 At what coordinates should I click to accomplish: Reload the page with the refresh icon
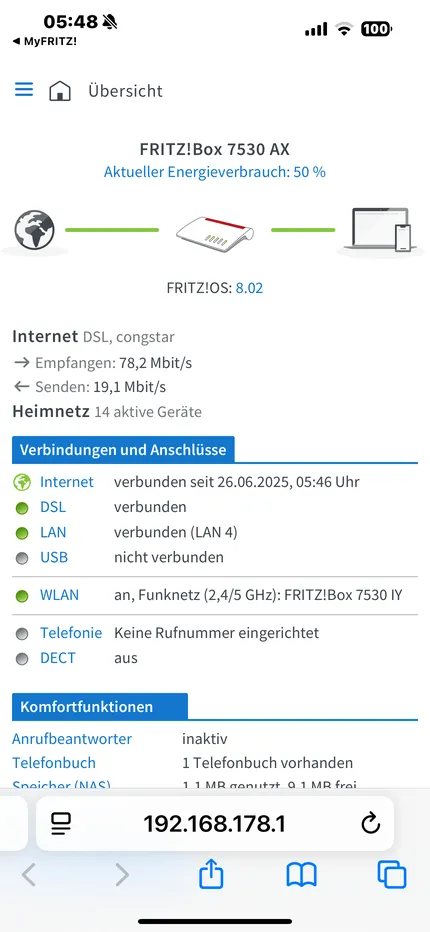click(370, 823)
